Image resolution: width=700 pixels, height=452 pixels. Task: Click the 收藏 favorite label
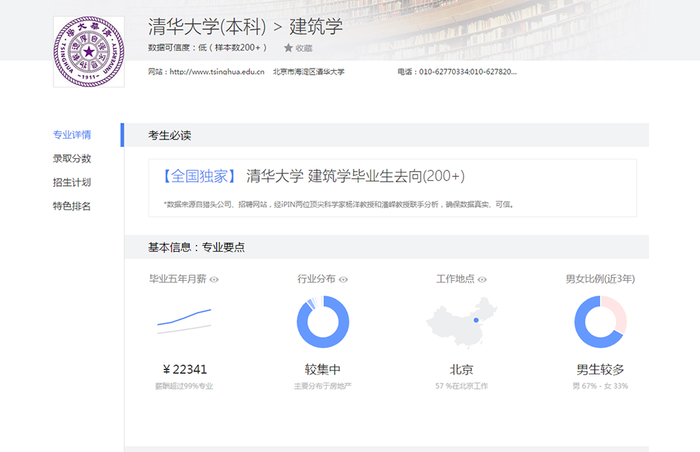304,48
